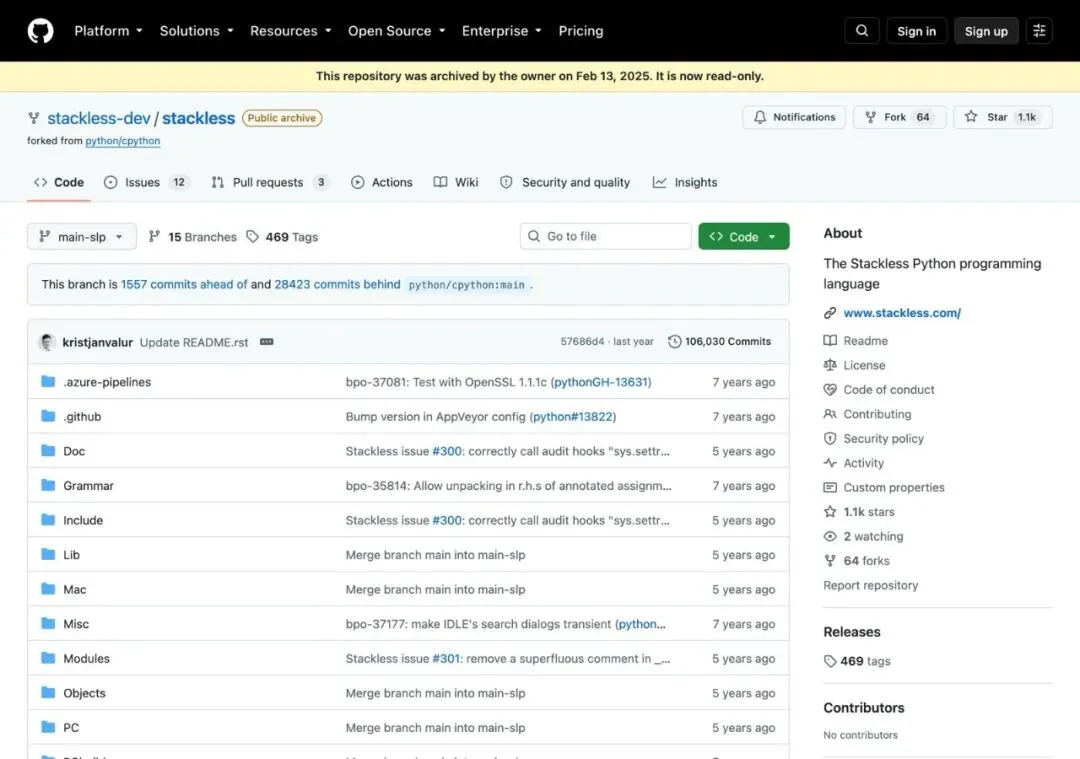Image resolution: width=1080 pixels, height=759 pixels.
Task: Select the Code tab
Action: [x=59, y=183]
